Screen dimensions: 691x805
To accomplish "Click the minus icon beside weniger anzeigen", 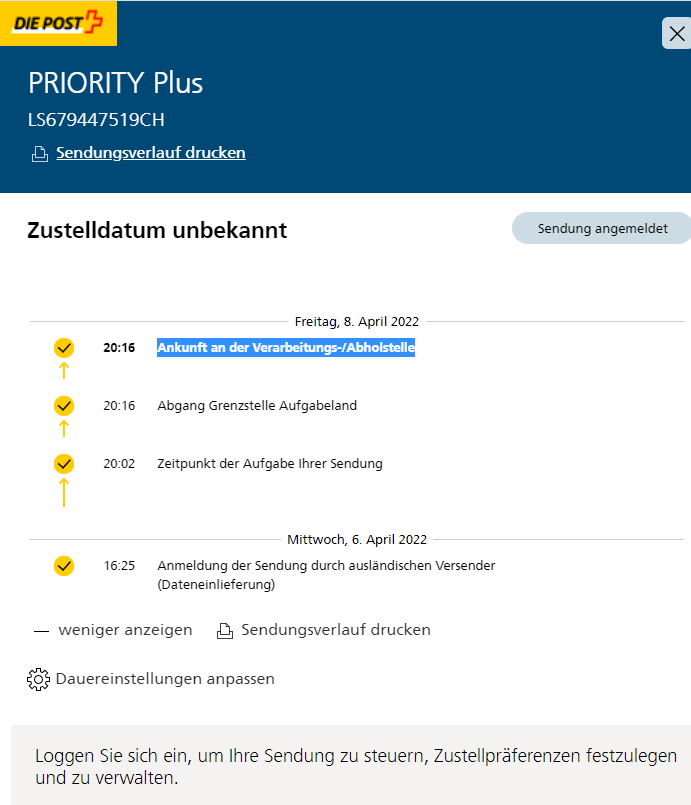I will (41, 631).
